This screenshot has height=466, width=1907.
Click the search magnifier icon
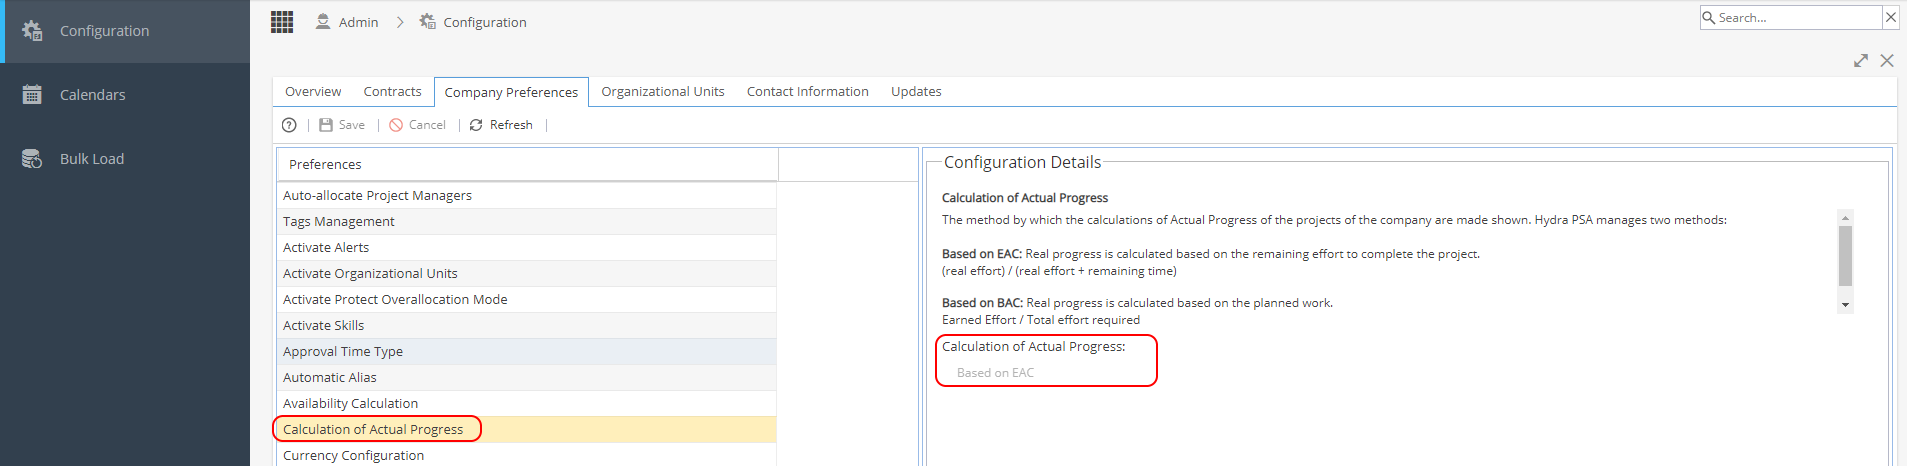(1709, 17)
